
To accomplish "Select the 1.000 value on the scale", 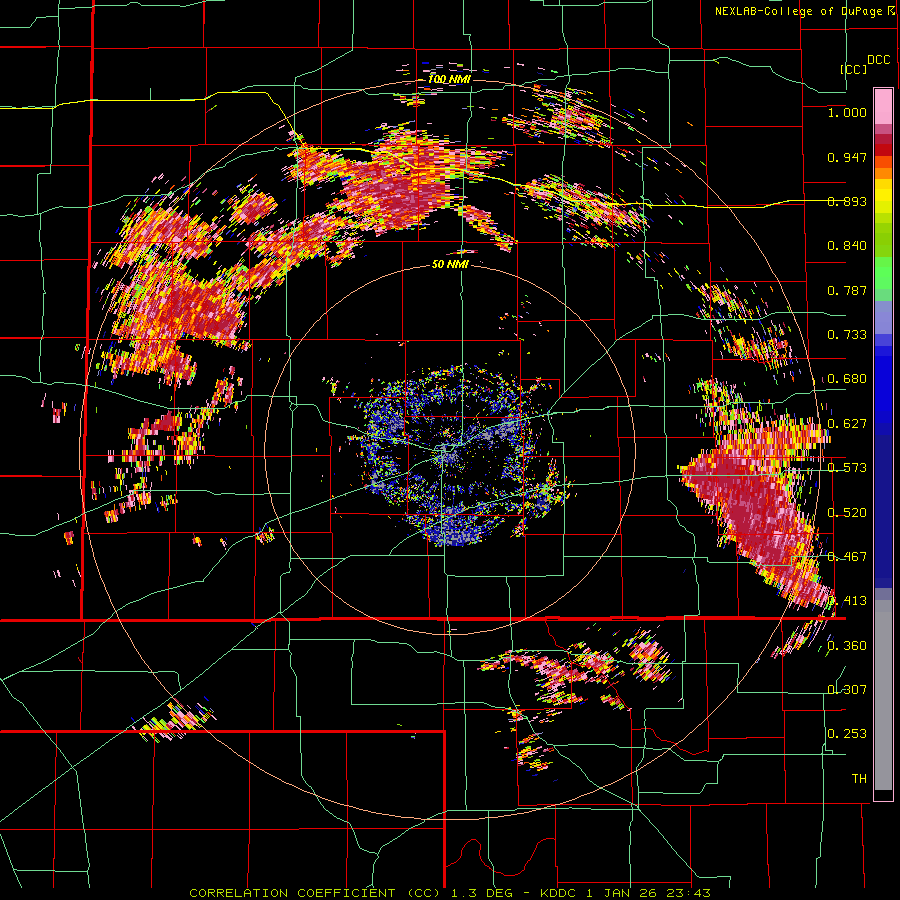I will coord(847,112).
